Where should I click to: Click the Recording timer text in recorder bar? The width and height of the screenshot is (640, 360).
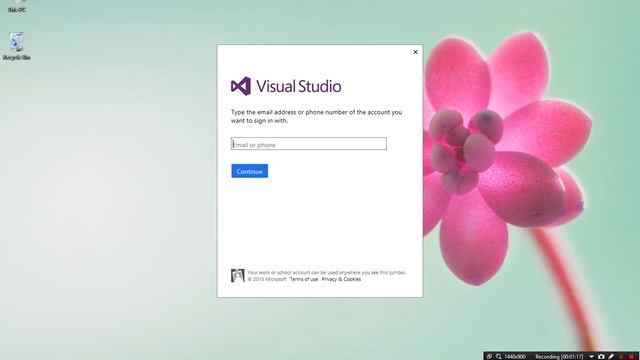[x=559, y=357]
